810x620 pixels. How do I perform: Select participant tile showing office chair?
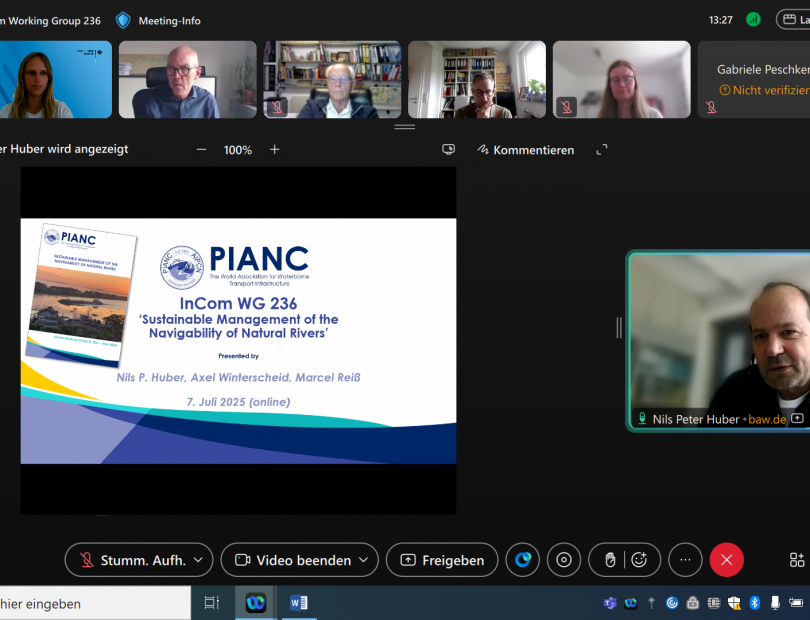coord(188,80)
